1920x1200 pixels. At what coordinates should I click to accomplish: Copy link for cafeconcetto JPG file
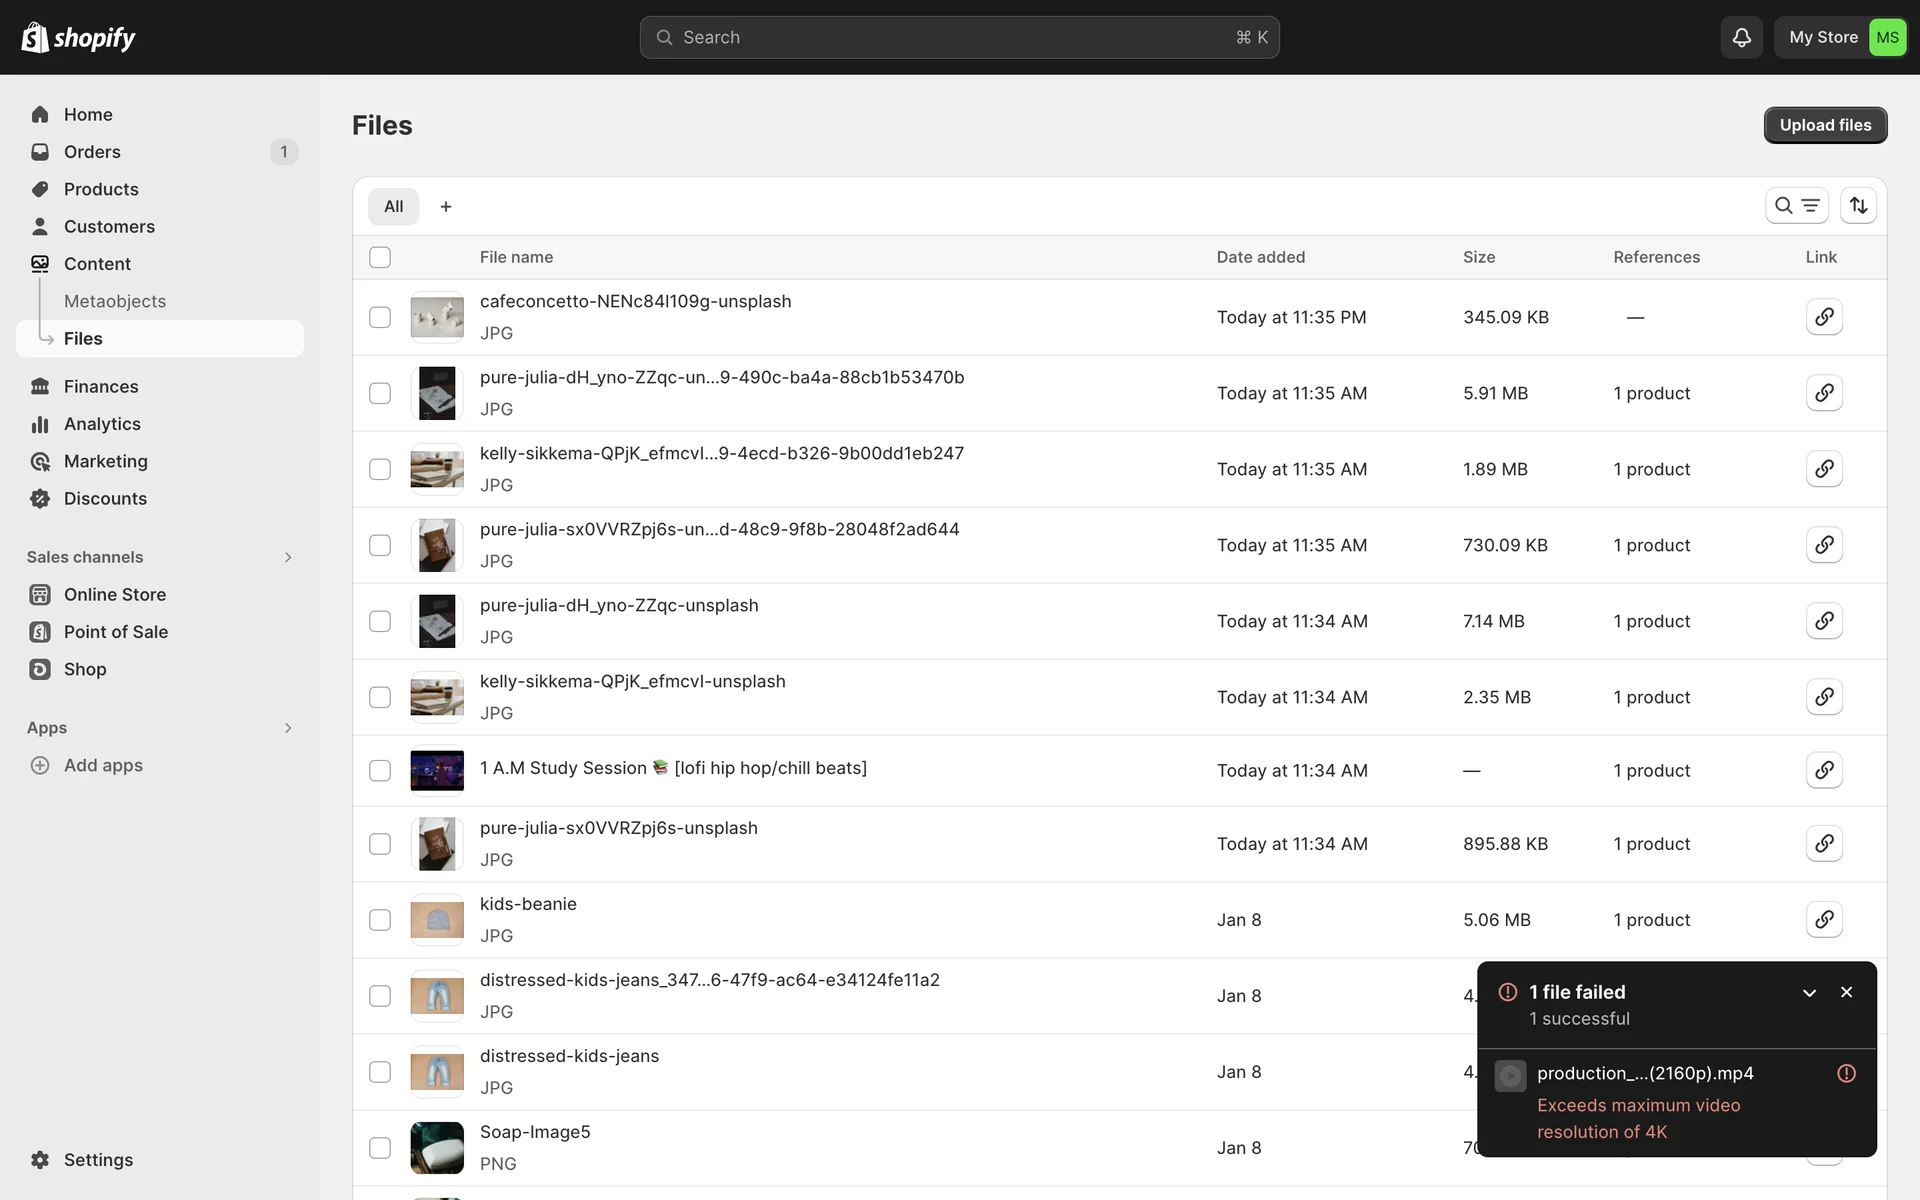(x=1824, y=317)
